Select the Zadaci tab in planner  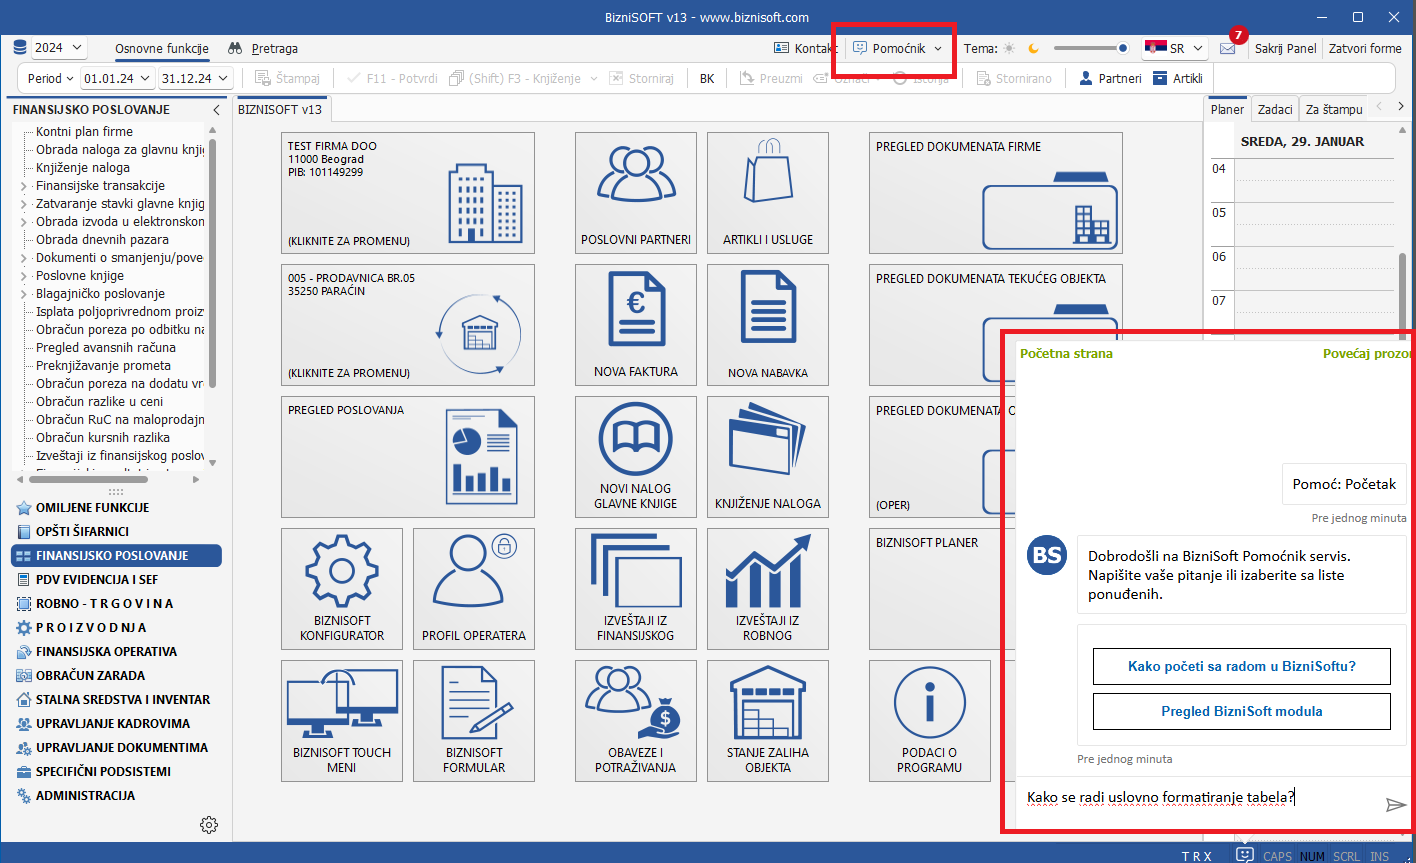tap(1275, 109)
